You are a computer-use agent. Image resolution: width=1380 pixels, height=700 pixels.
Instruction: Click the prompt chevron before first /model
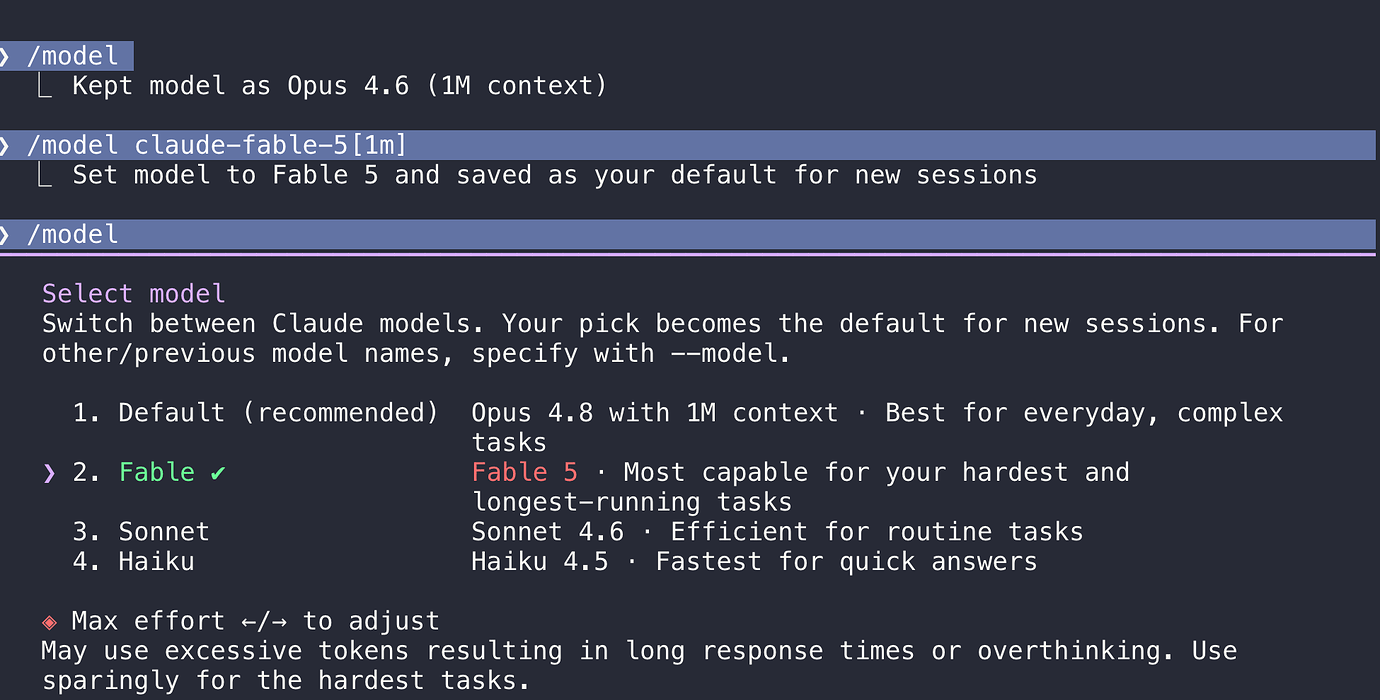tap(4, 56)
